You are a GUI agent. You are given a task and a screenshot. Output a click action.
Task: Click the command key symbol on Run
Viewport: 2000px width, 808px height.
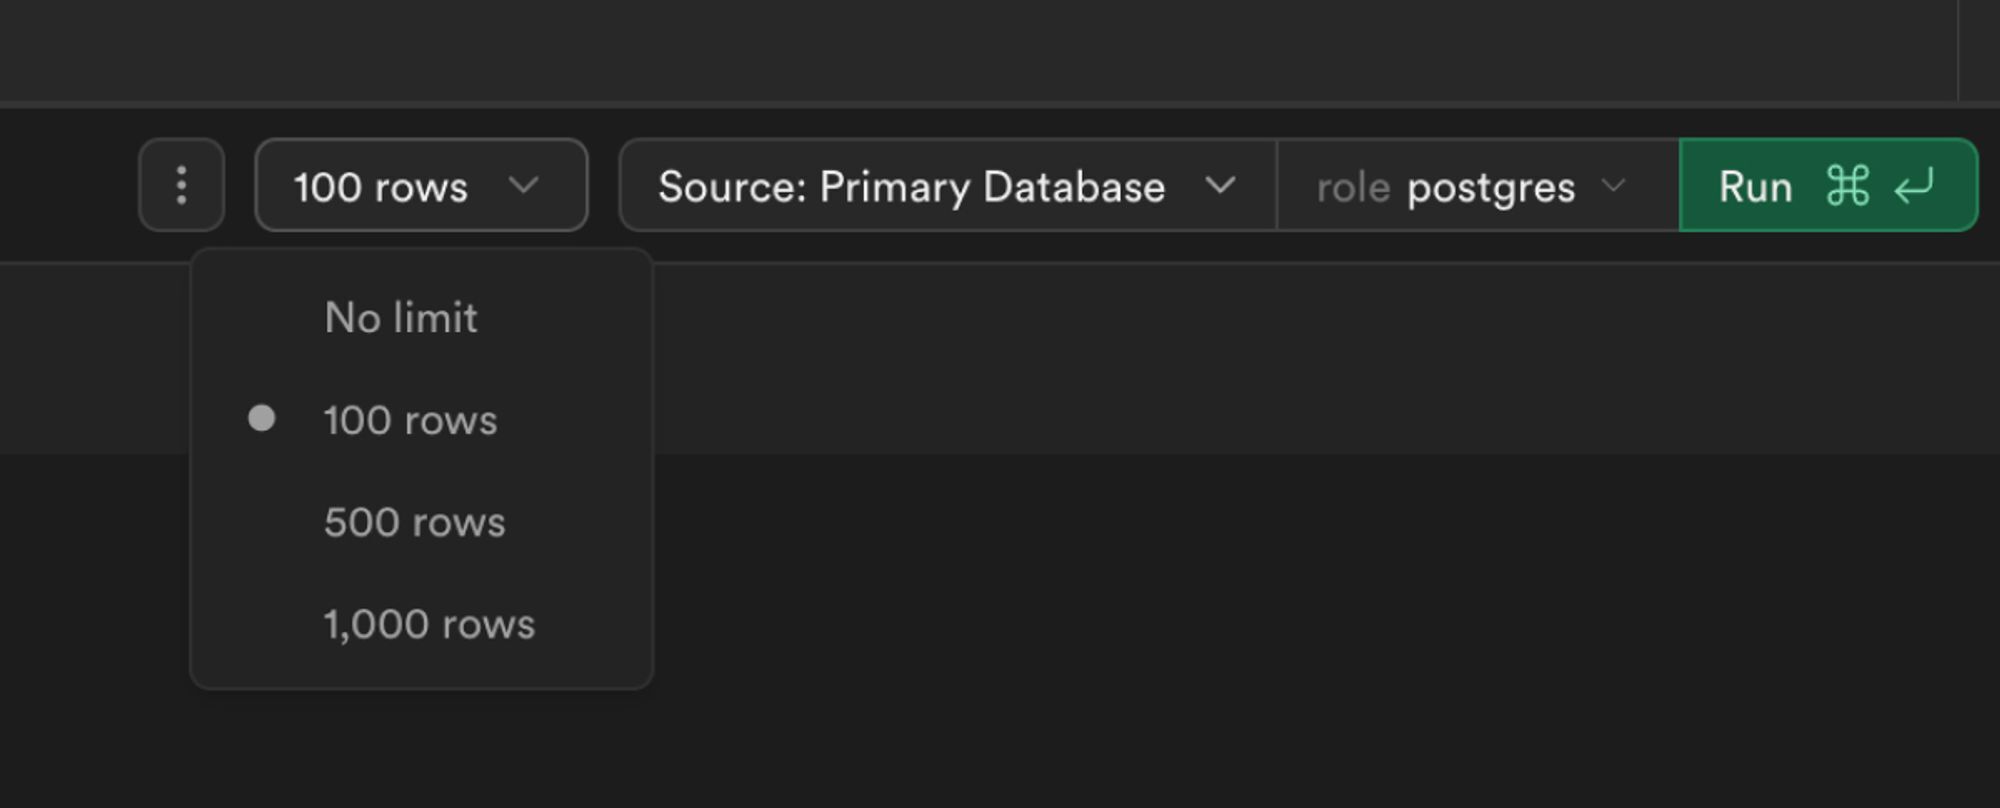click(x=1847, y=186)
